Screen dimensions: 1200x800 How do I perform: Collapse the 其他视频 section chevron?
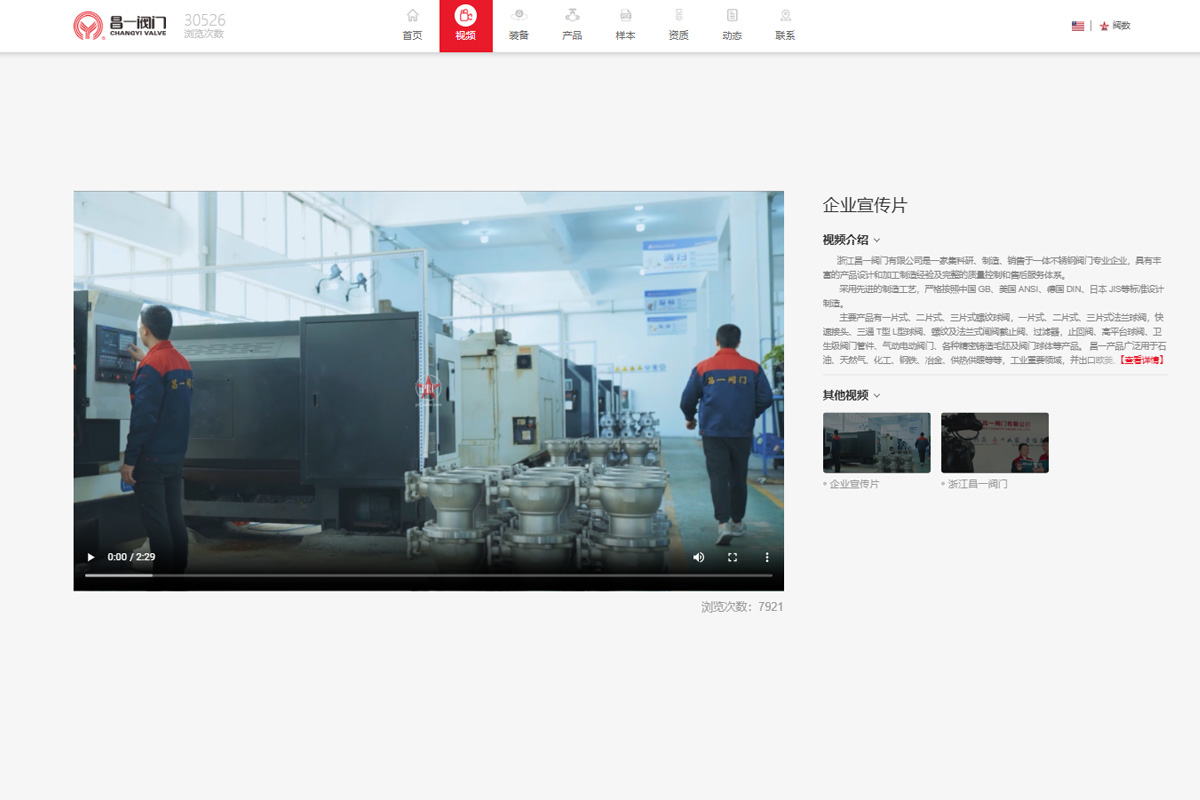(x=877, y=395)
